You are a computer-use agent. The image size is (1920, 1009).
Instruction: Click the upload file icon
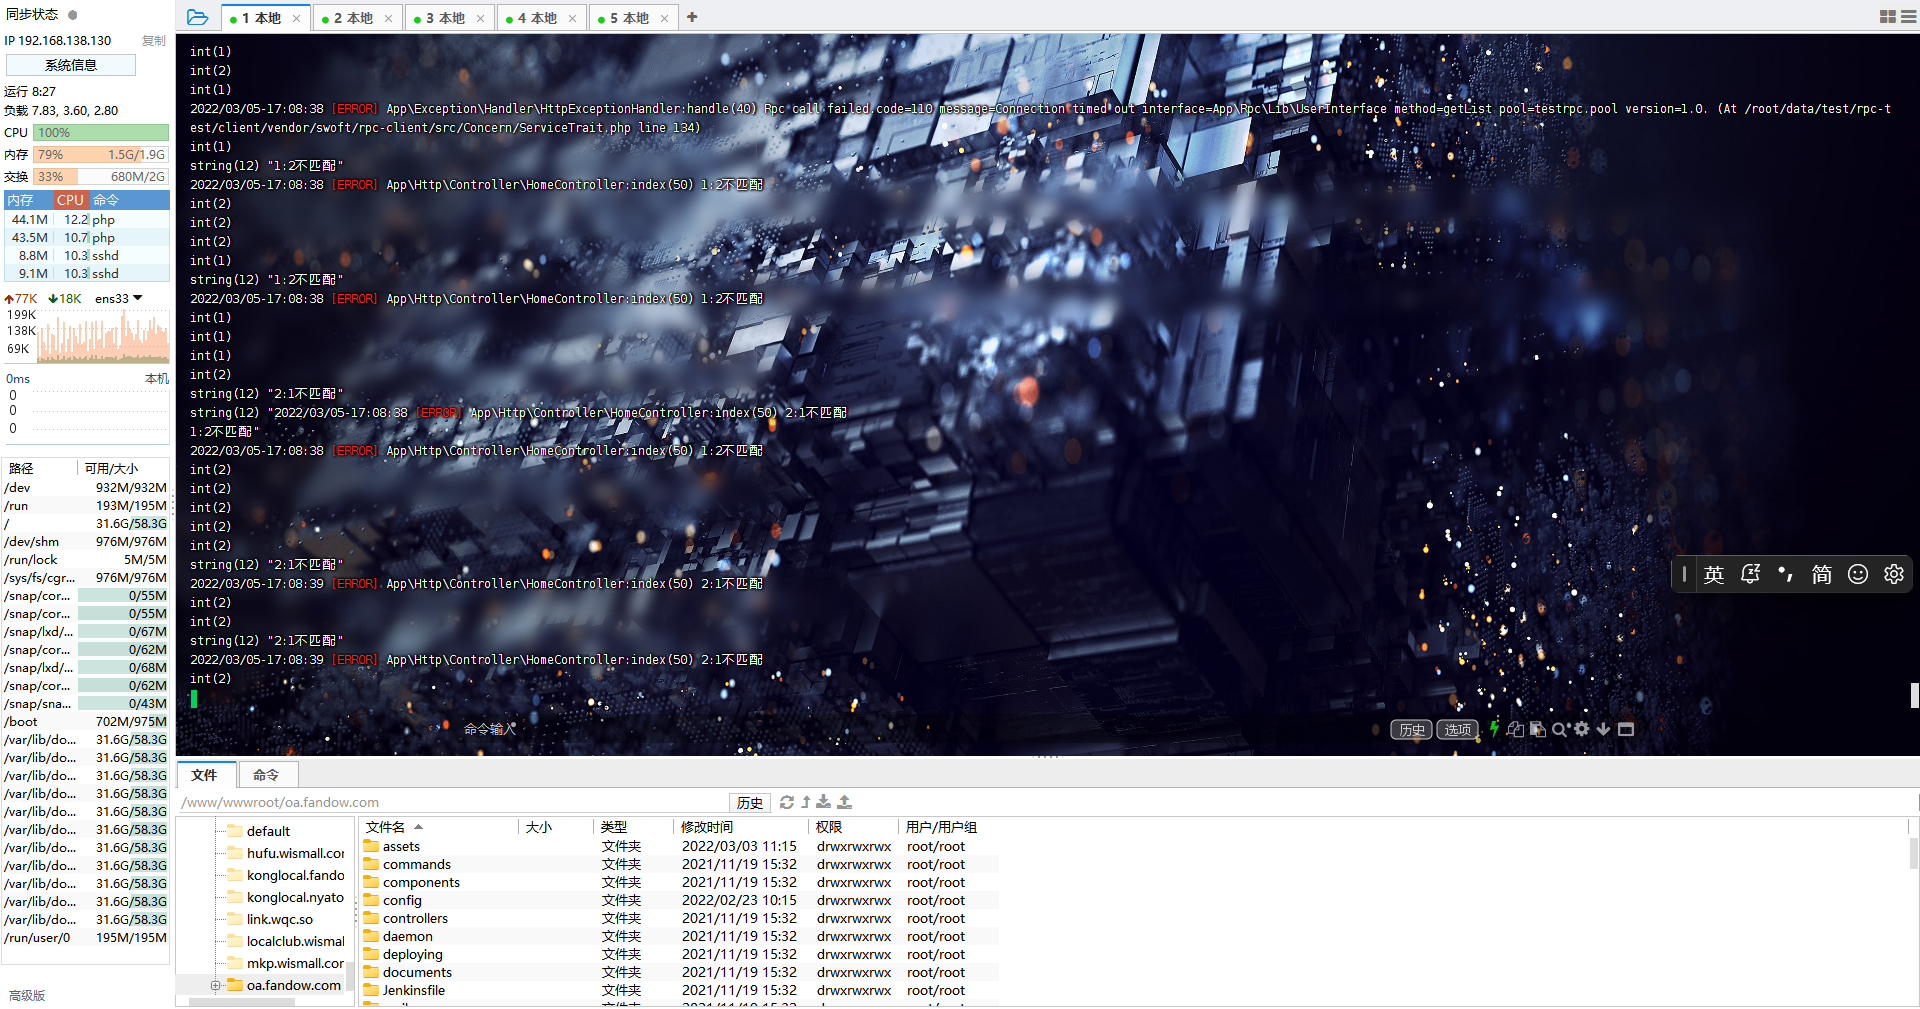tap(845, 802)
